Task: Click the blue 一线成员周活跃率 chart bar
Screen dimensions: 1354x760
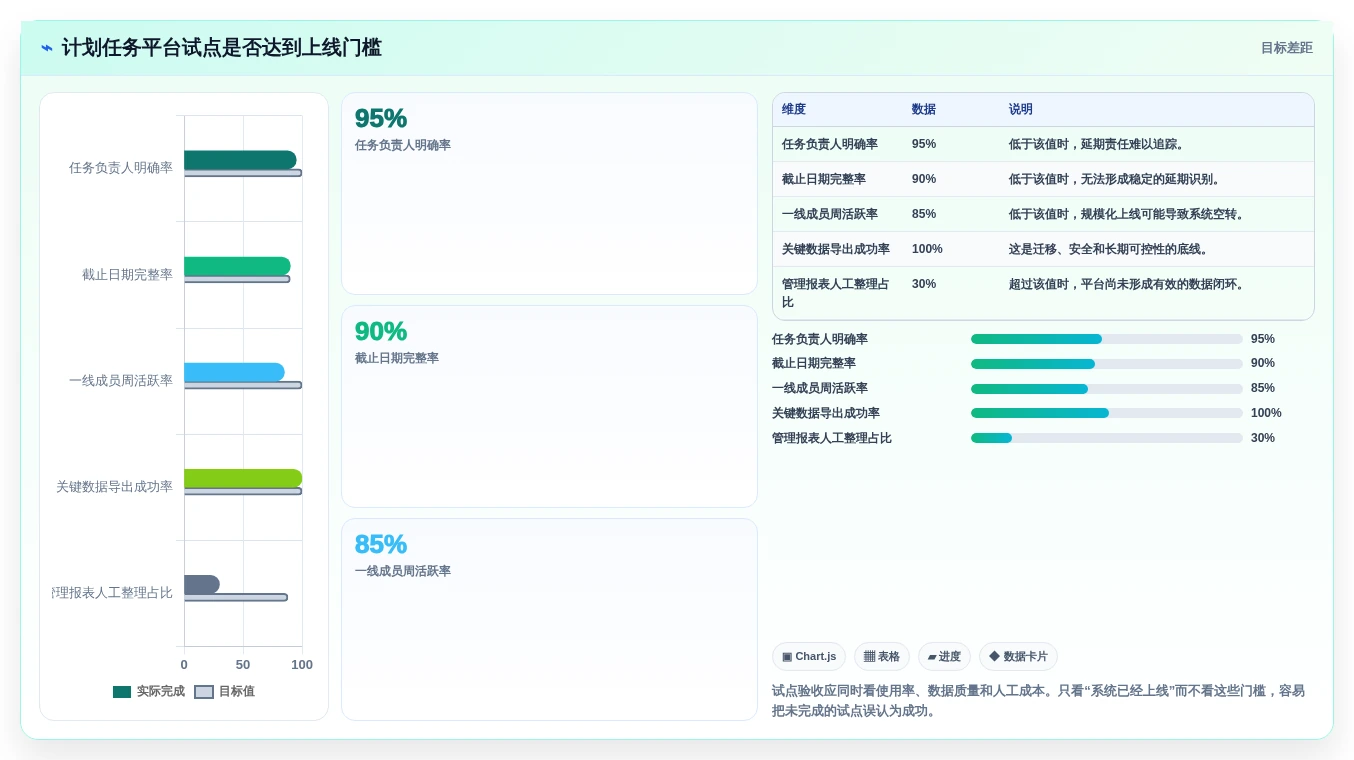Action: point(234,373)
